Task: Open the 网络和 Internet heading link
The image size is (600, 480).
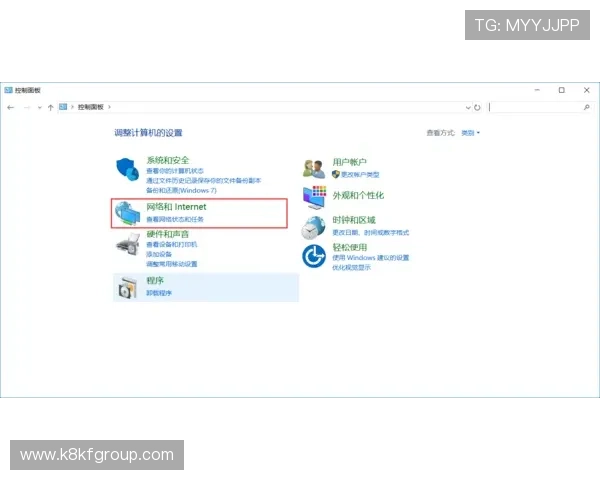Action: (176, 207)
